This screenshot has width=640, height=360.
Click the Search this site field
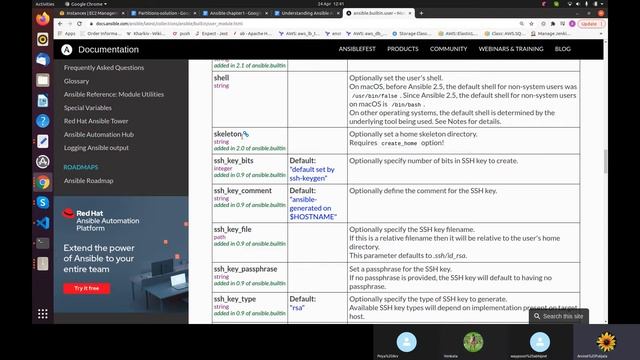[559, 316]
